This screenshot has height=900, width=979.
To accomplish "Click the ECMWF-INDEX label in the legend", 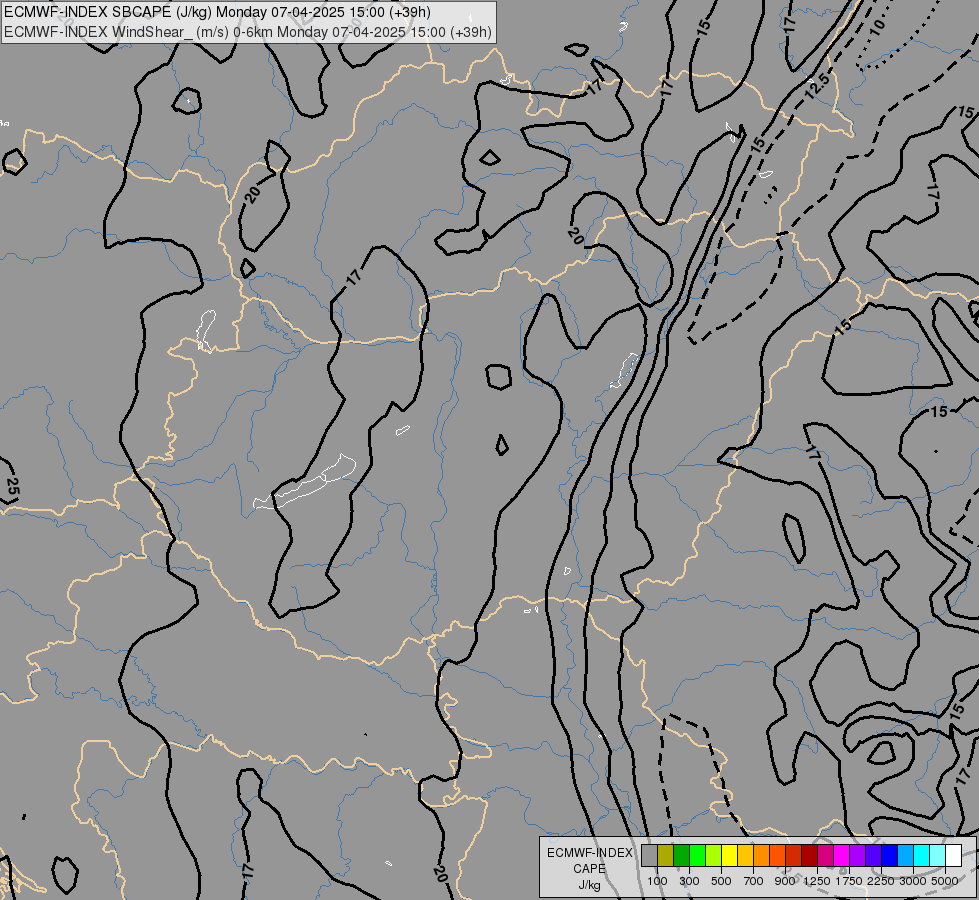I will (589, 853).
